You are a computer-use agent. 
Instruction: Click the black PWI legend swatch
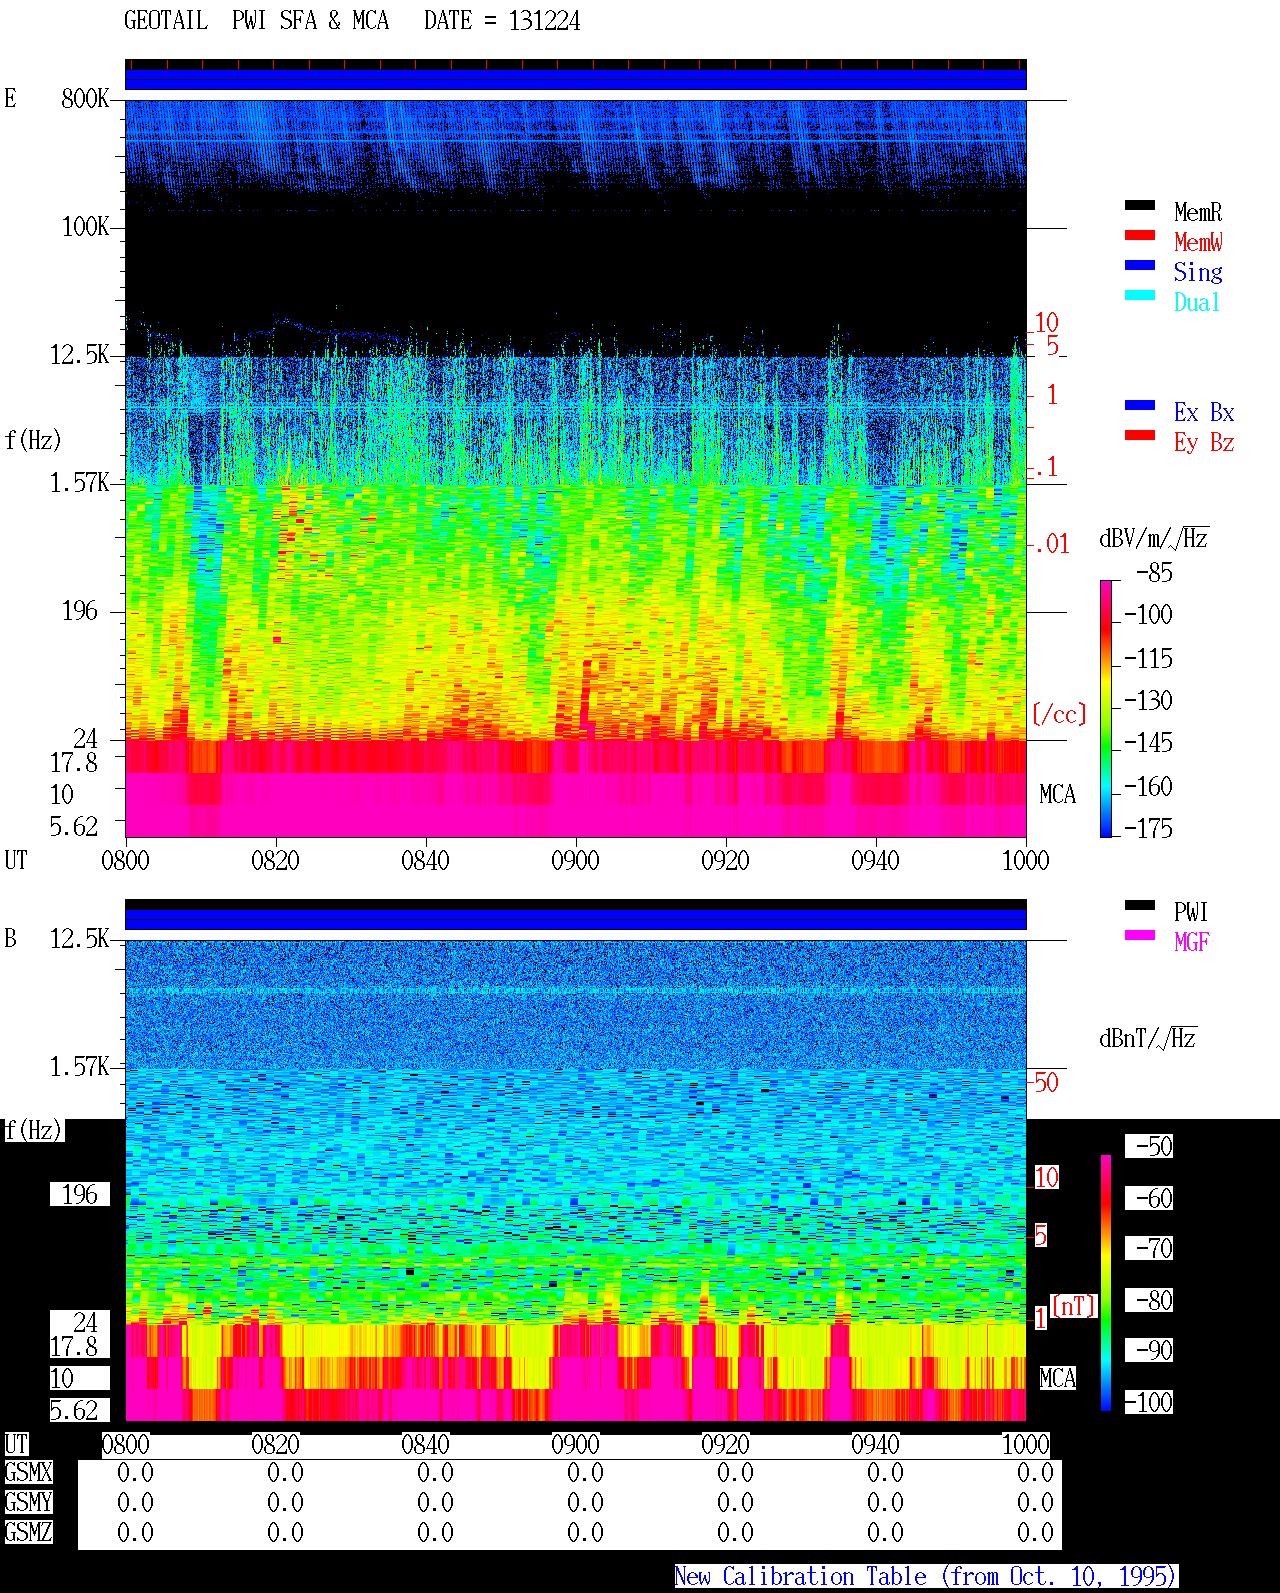1140,906
